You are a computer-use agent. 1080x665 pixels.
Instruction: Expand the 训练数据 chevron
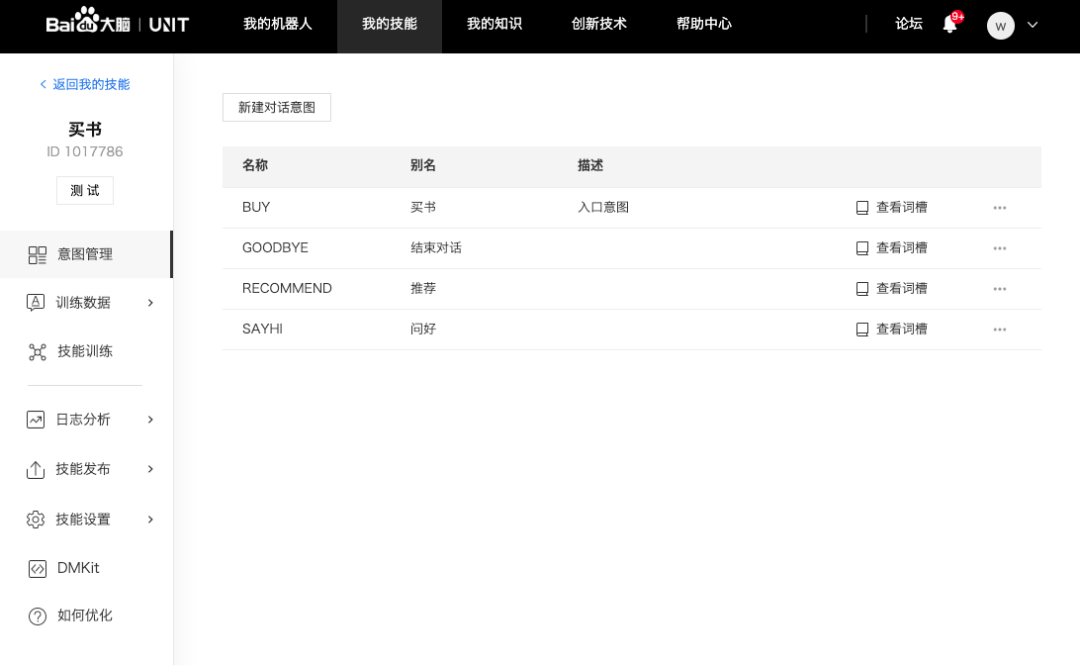(x=150, y=303)
